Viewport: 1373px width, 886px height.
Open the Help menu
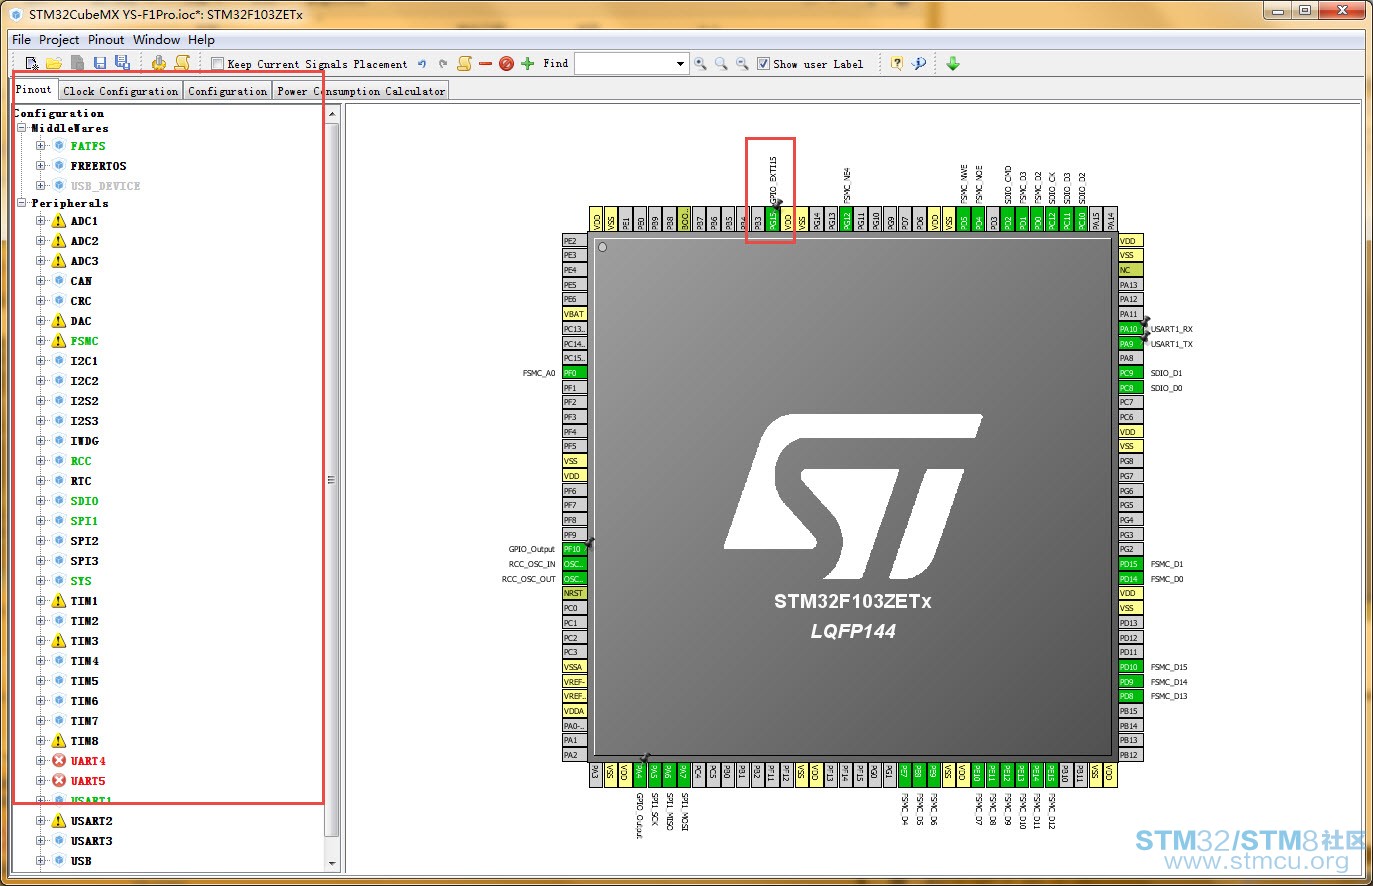click(x=202, y=40)
